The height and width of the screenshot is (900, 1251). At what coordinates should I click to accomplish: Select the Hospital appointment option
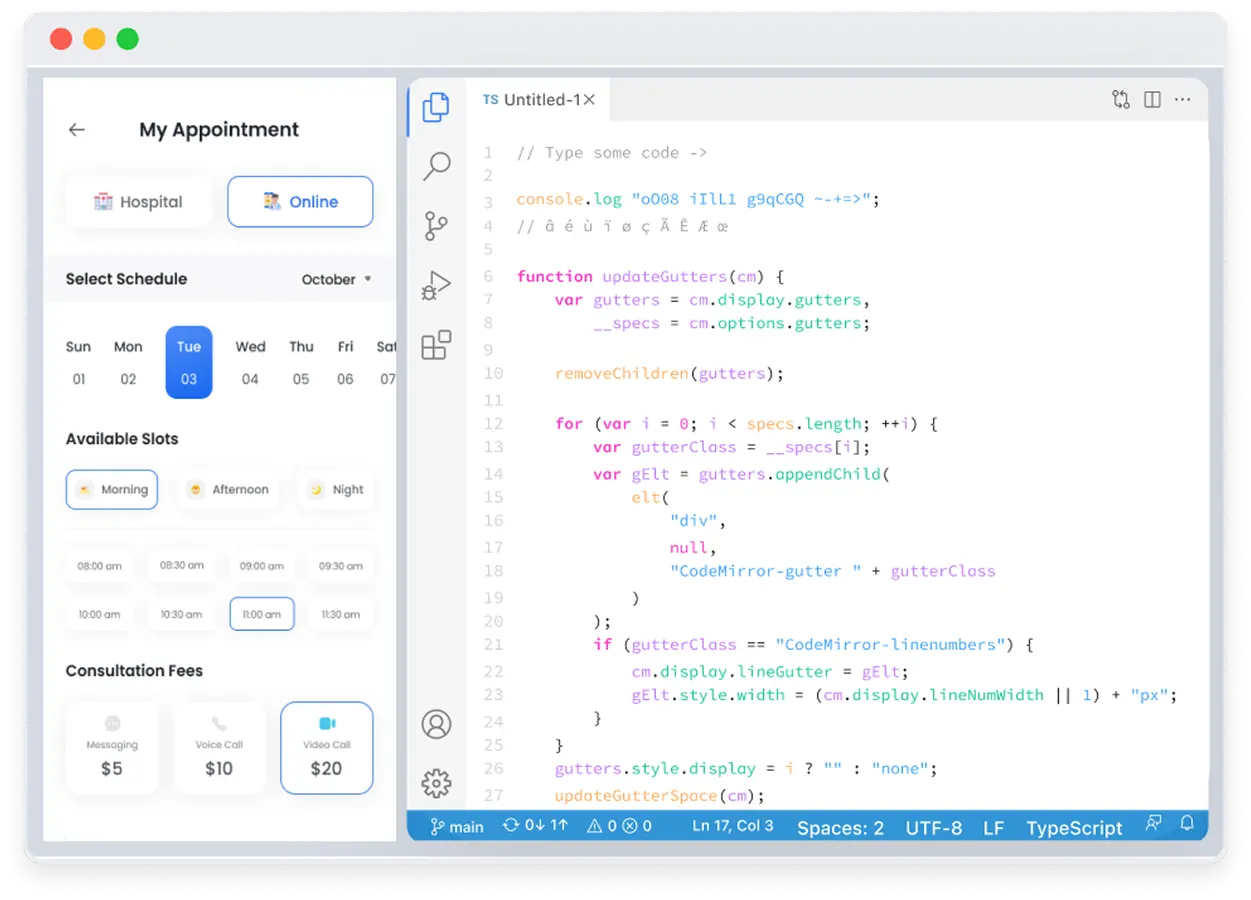[139, 202]
